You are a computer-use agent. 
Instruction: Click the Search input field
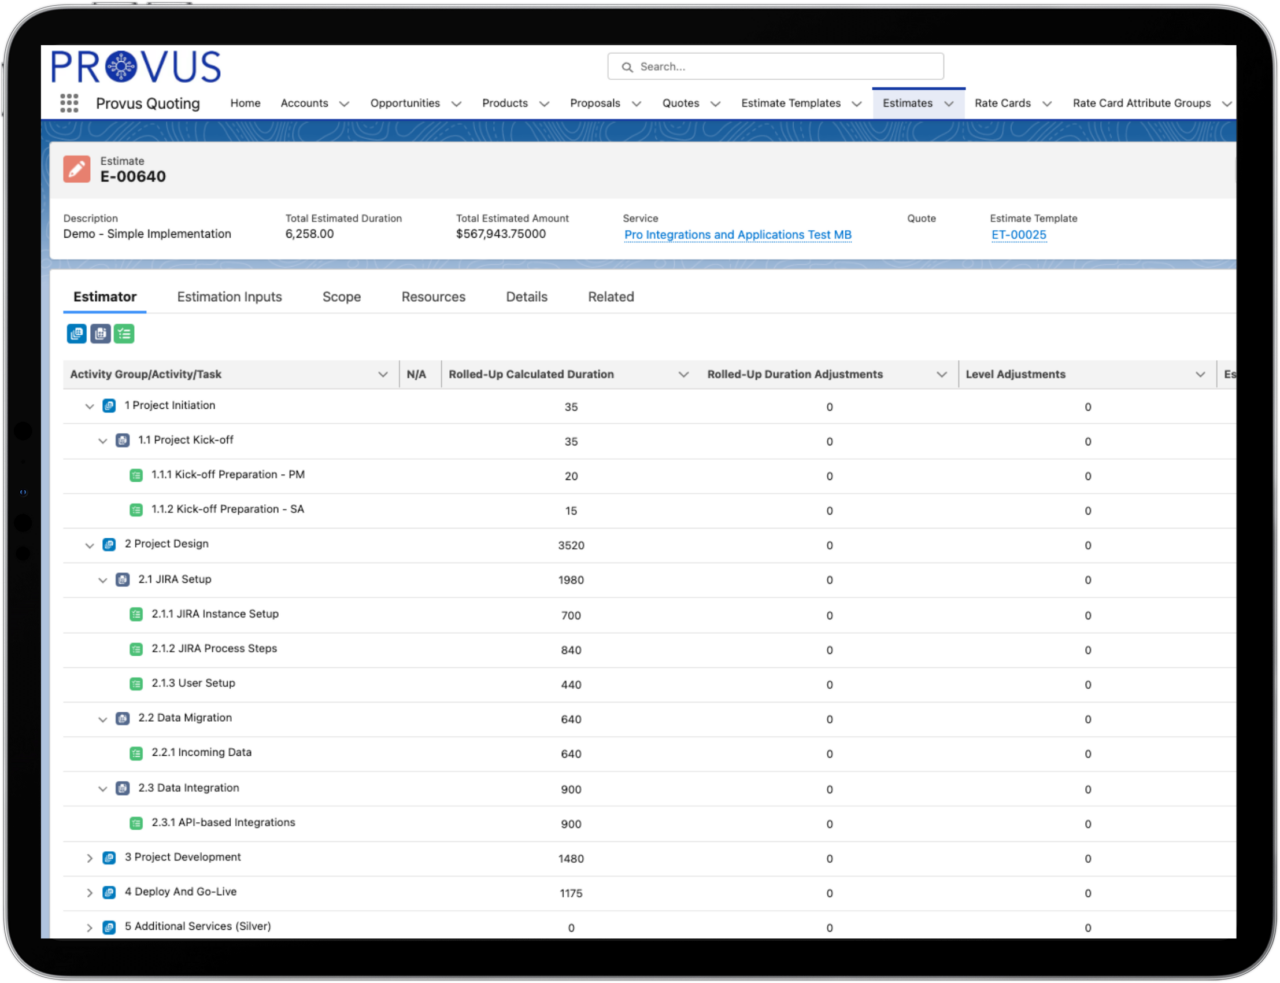click(775, 66)
